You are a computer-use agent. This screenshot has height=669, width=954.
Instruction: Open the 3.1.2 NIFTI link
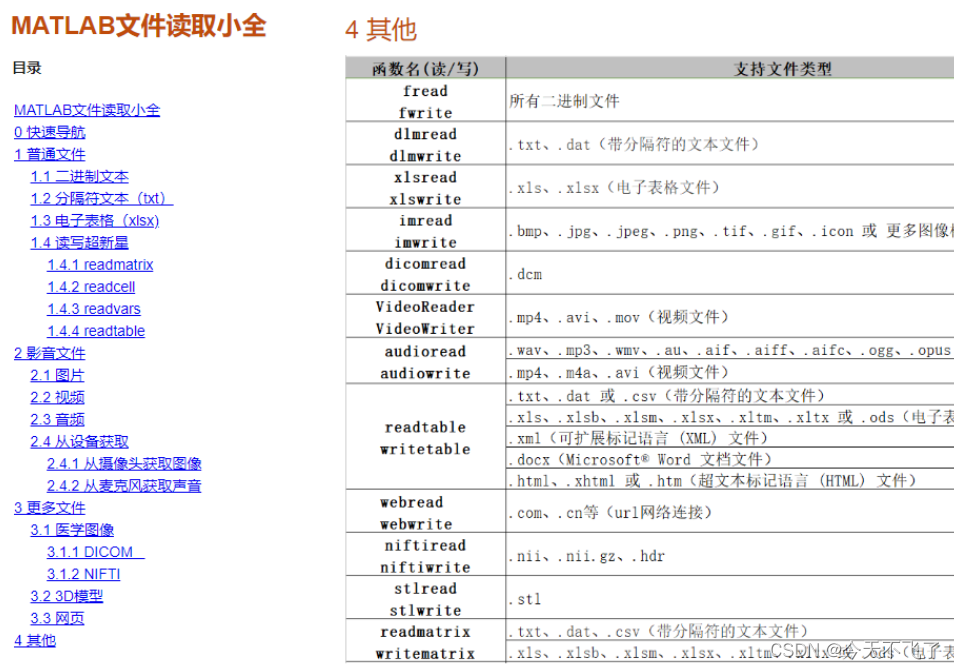pyautogui.click(x=83, y=574)
